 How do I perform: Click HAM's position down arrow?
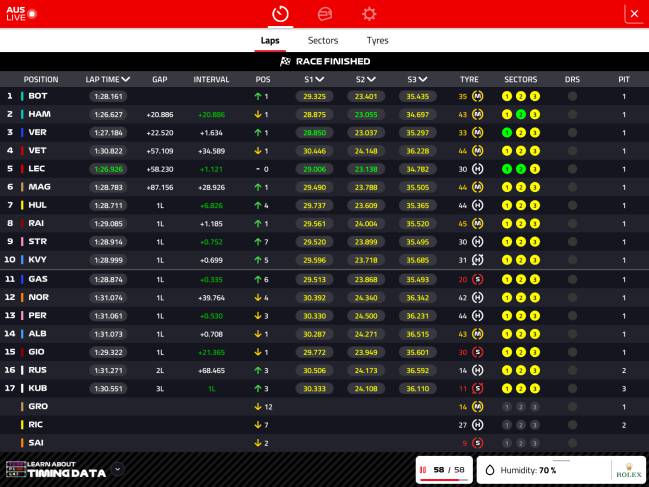click(x=258, y=115)
